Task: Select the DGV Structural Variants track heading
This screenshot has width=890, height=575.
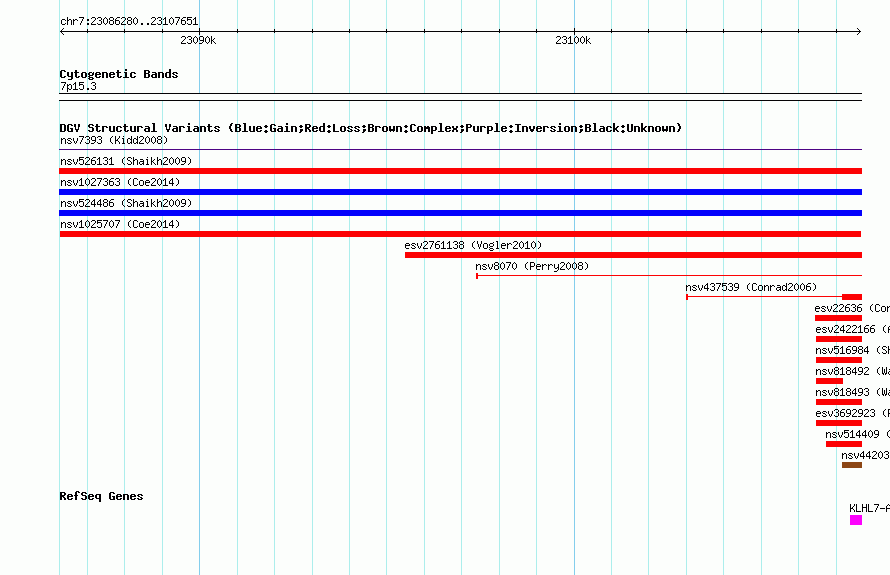Action: [370, 128]
